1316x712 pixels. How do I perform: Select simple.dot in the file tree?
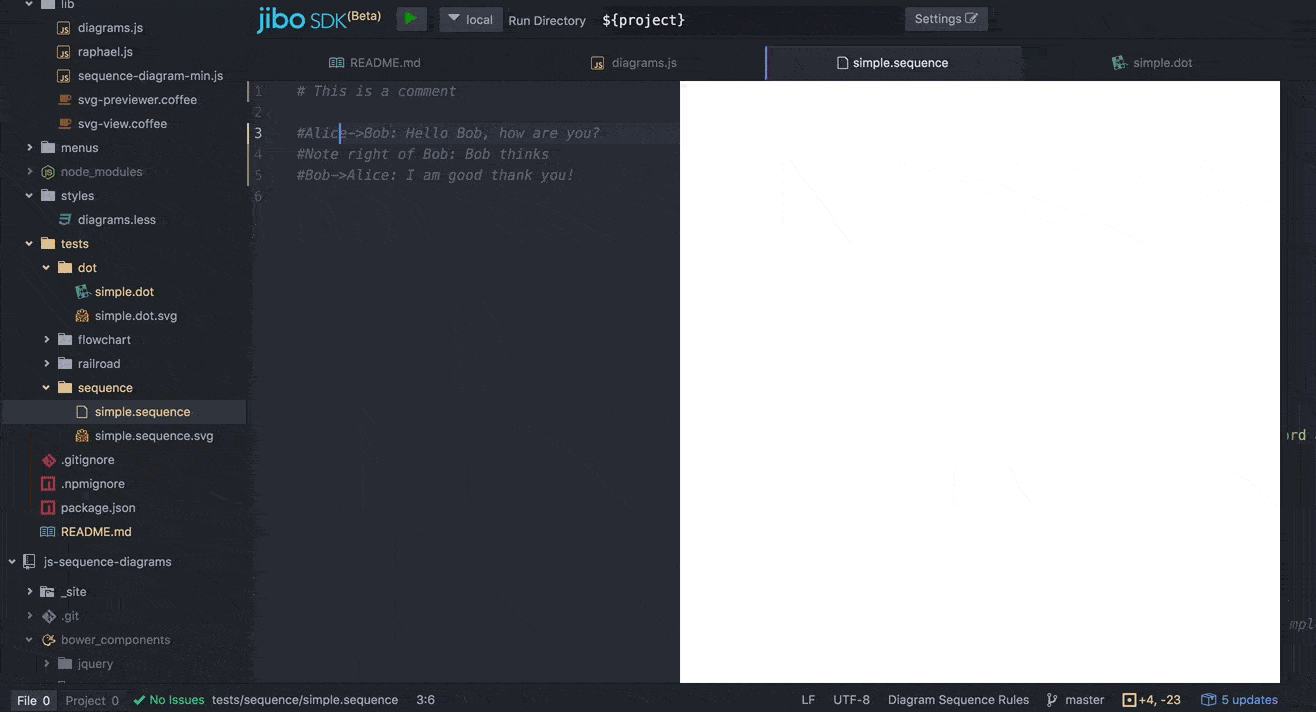coord(124,292)
